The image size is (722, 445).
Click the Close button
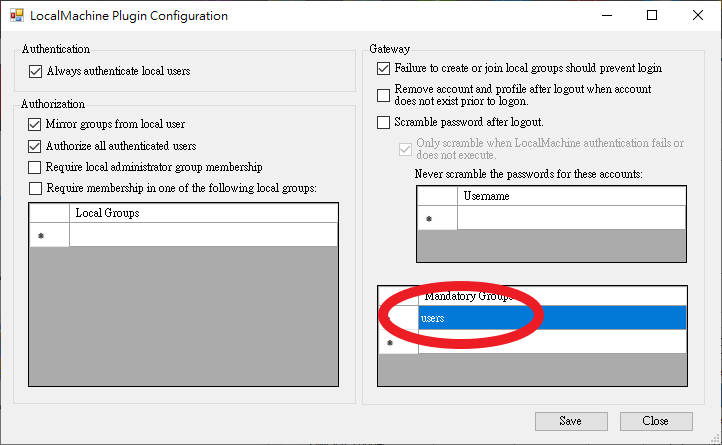656,421
